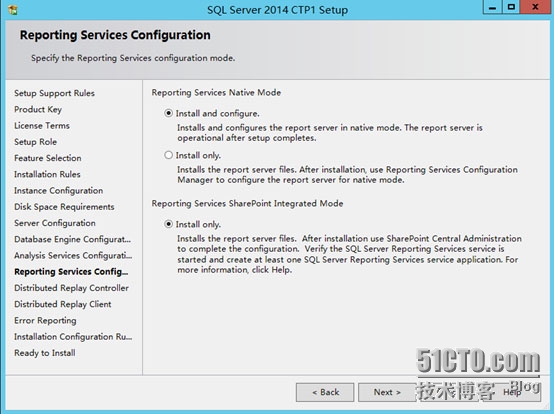Image resolution: width=554 pixels, height=414 pixels.
Task: Go to Analysis Services Configuration step
Action: (x=73, y=256)
